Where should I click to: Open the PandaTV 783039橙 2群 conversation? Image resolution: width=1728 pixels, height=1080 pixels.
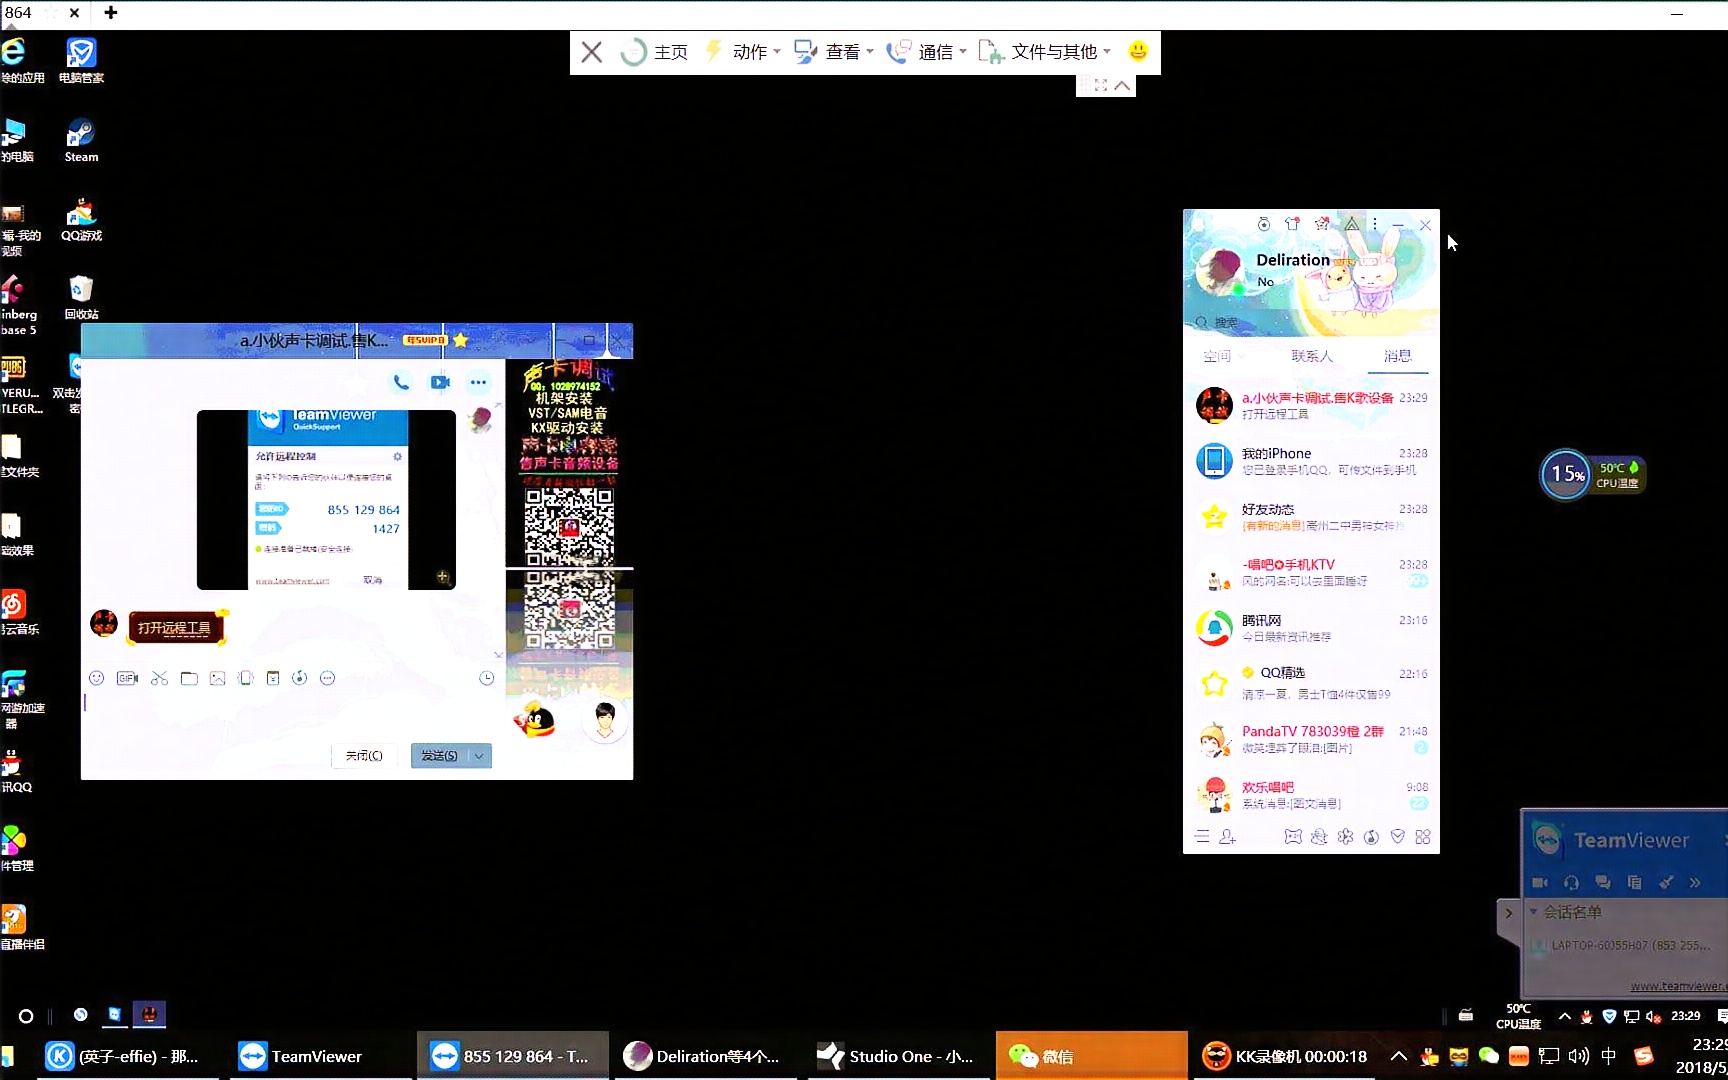(x=1311, y=739)
